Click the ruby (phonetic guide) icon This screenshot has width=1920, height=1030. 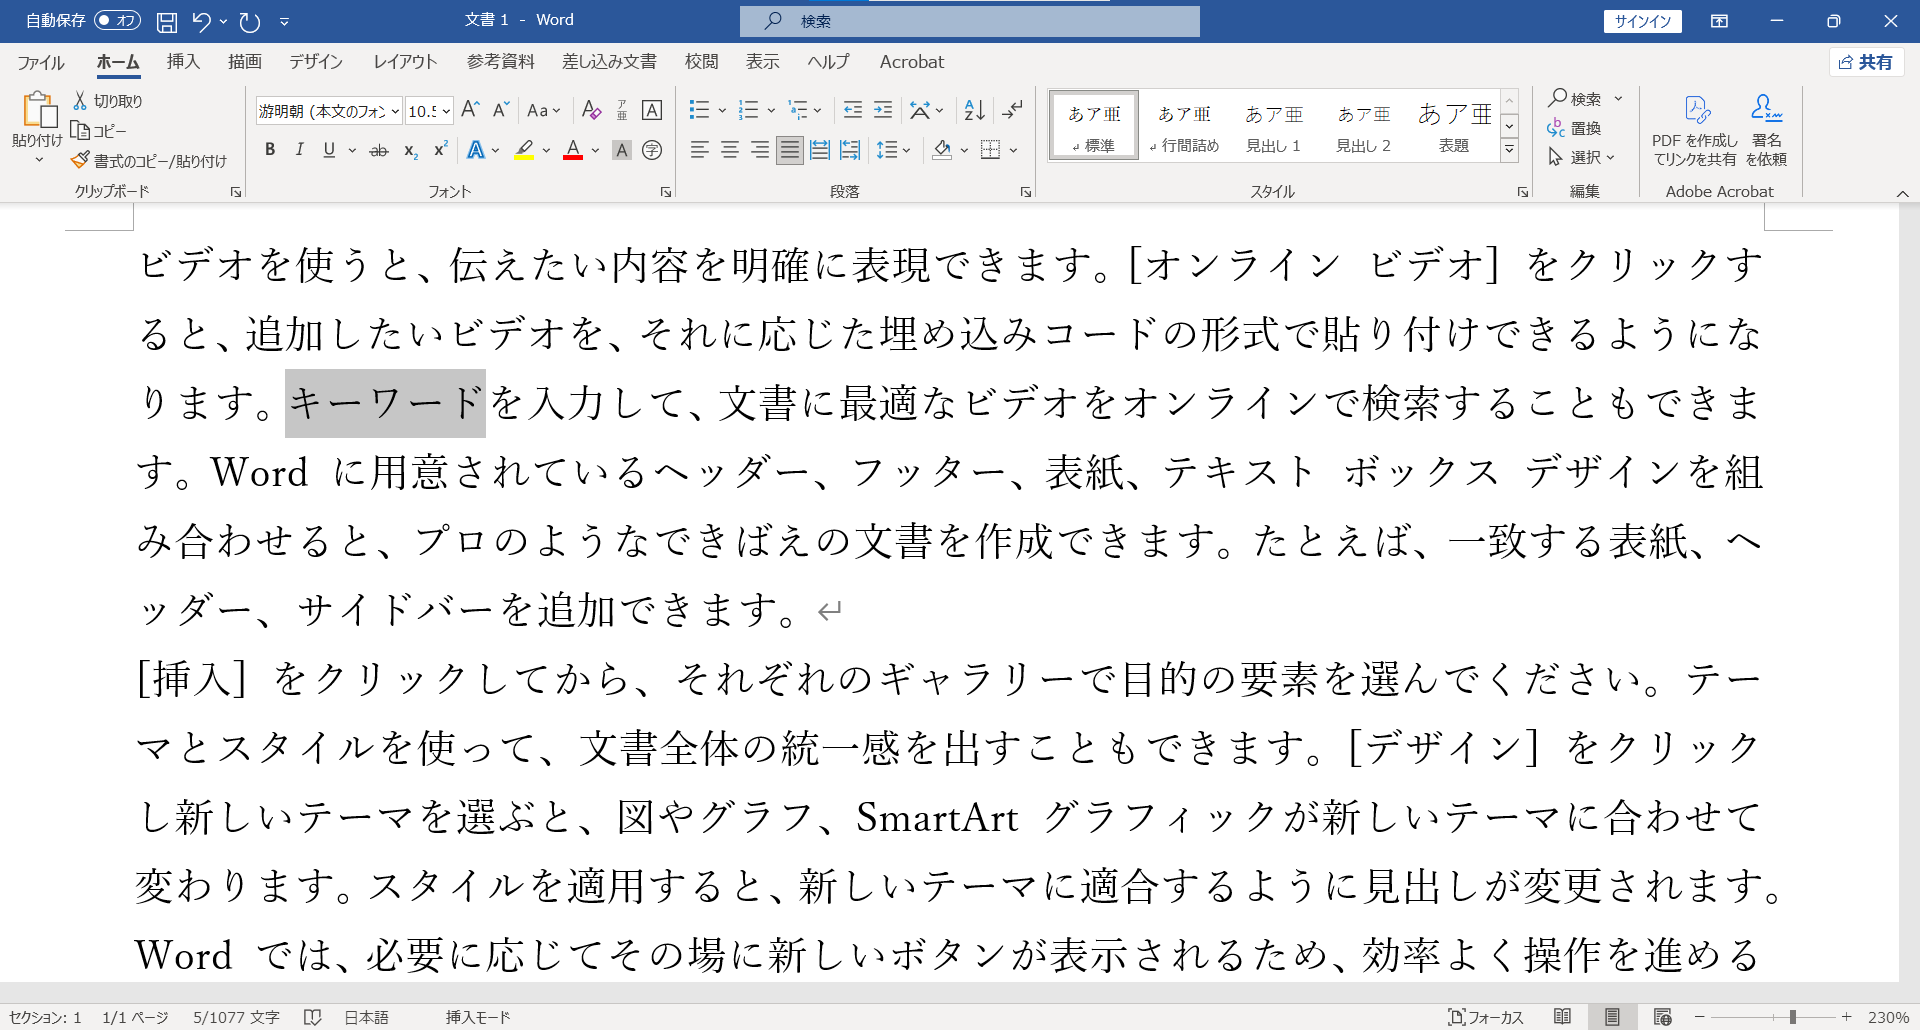click(622, 110)
